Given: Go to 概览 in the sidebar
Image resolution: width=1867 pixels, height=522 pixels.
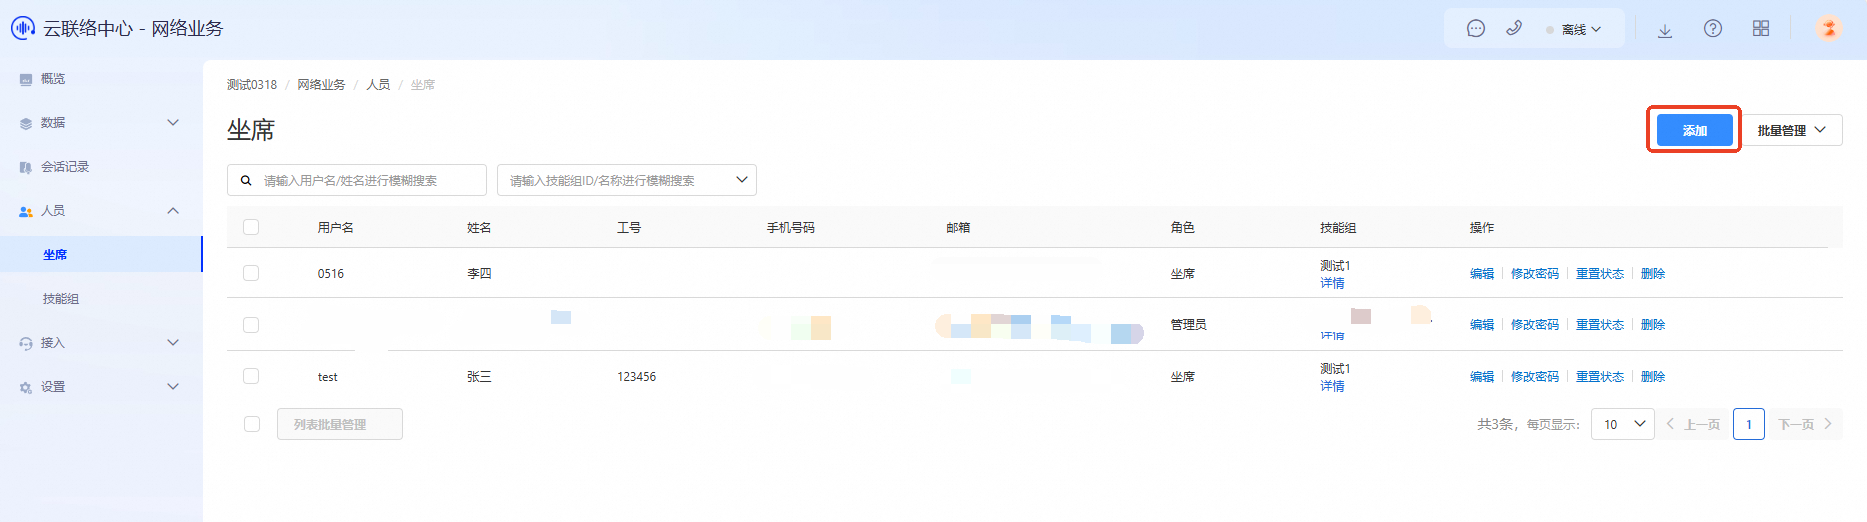Looking at the screenshot, I should [x=53, y=79].
